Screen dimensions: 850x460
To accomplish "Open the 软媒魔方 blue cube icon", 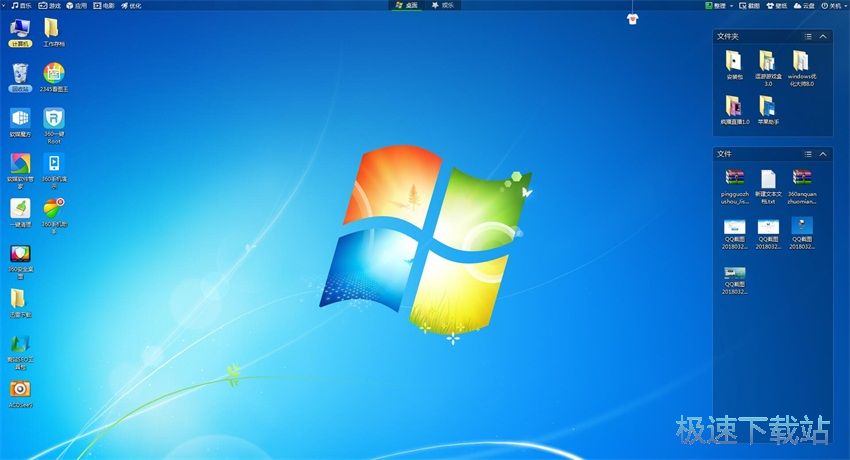I will click(x=20, y=122).
